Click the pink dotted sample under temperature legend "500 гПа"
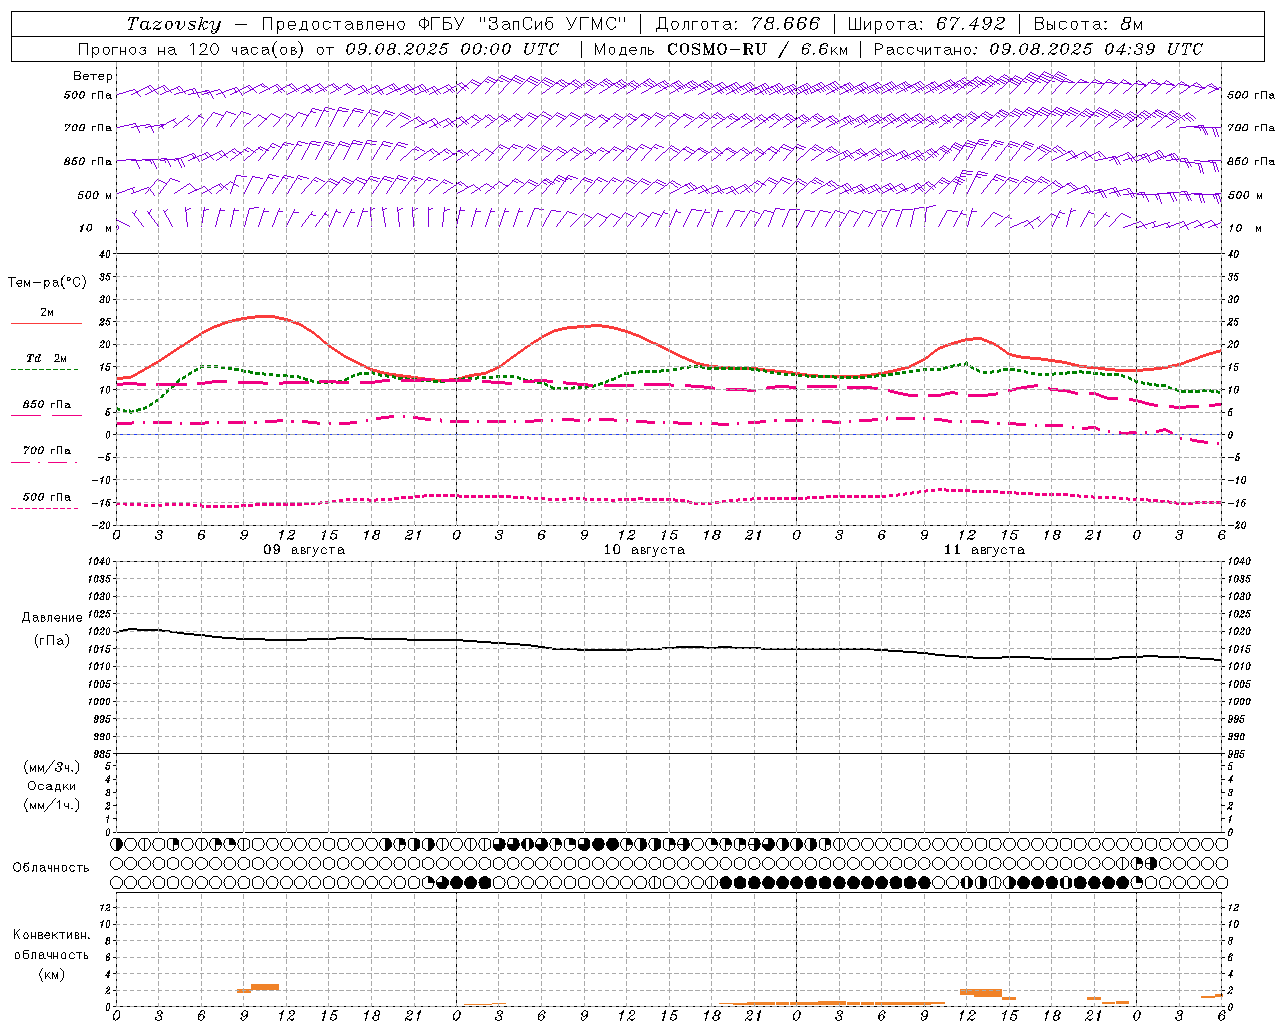This screenshot has height=1024, width=1280. tap(45, 508)
